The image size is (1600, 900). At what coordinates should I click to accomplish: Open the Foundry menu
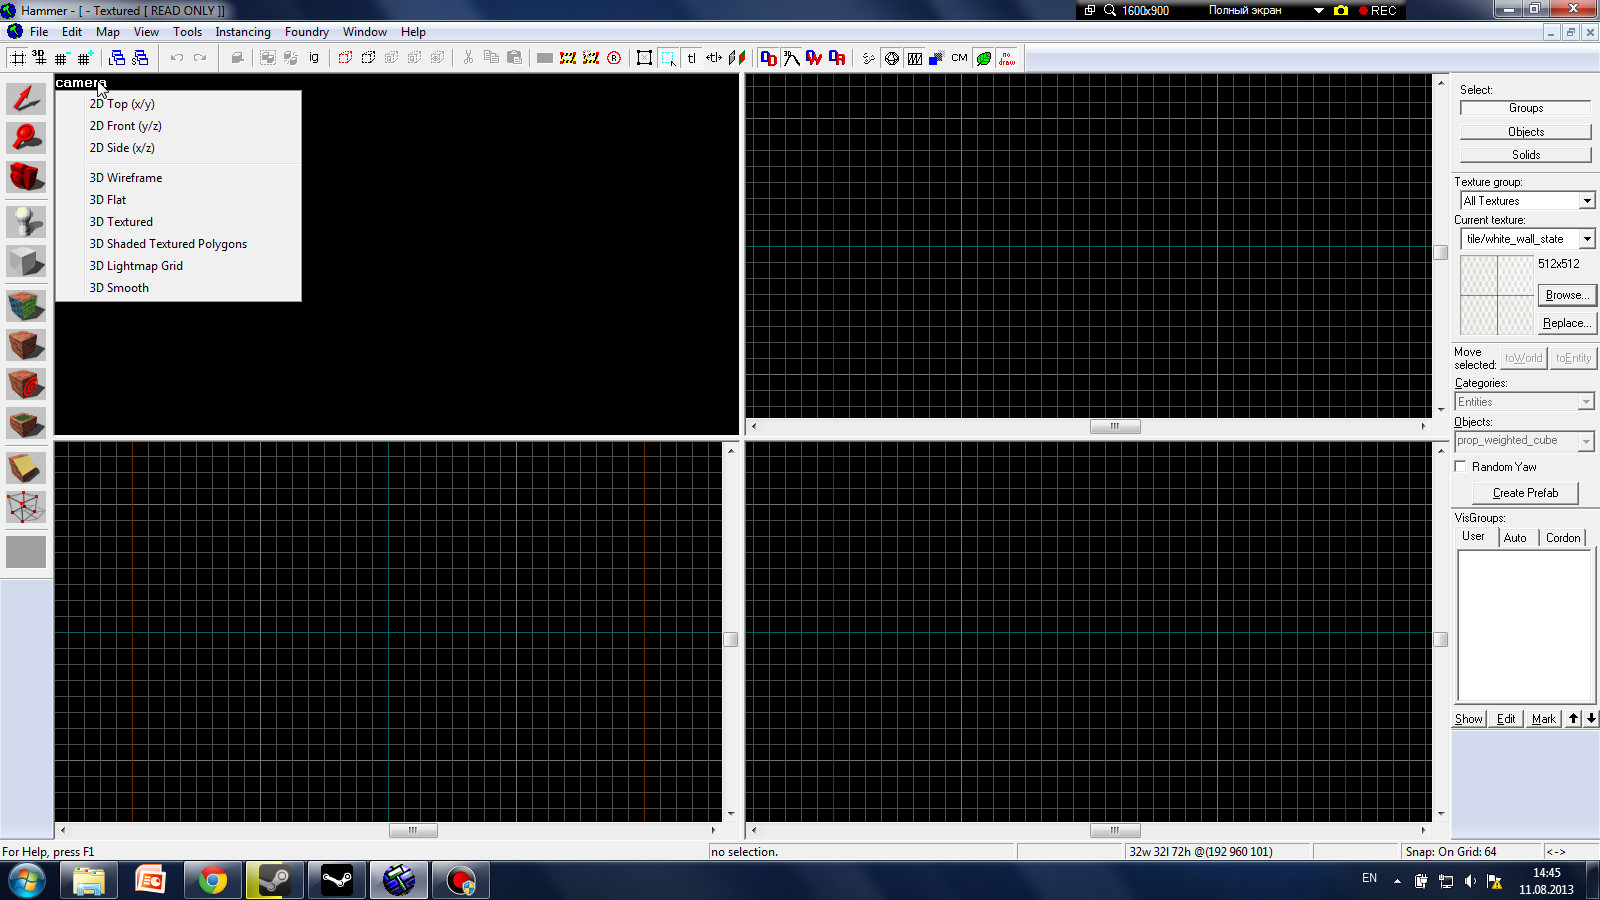307,32
